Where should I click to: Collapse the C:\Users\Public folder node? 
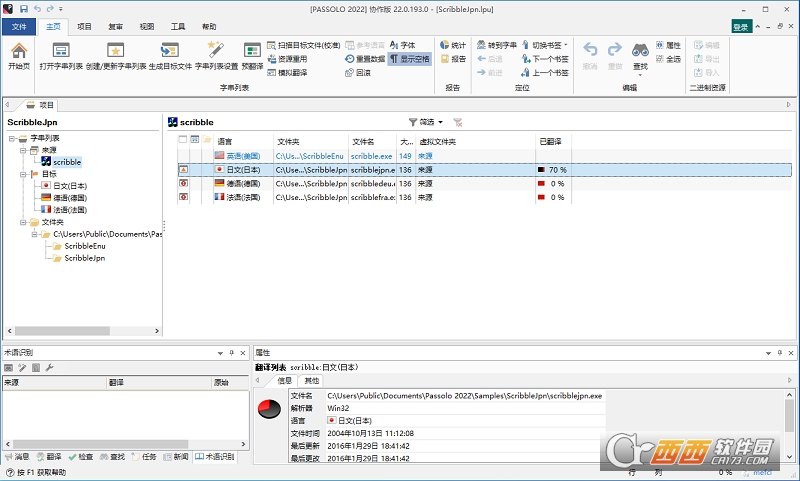click(34, 234)
